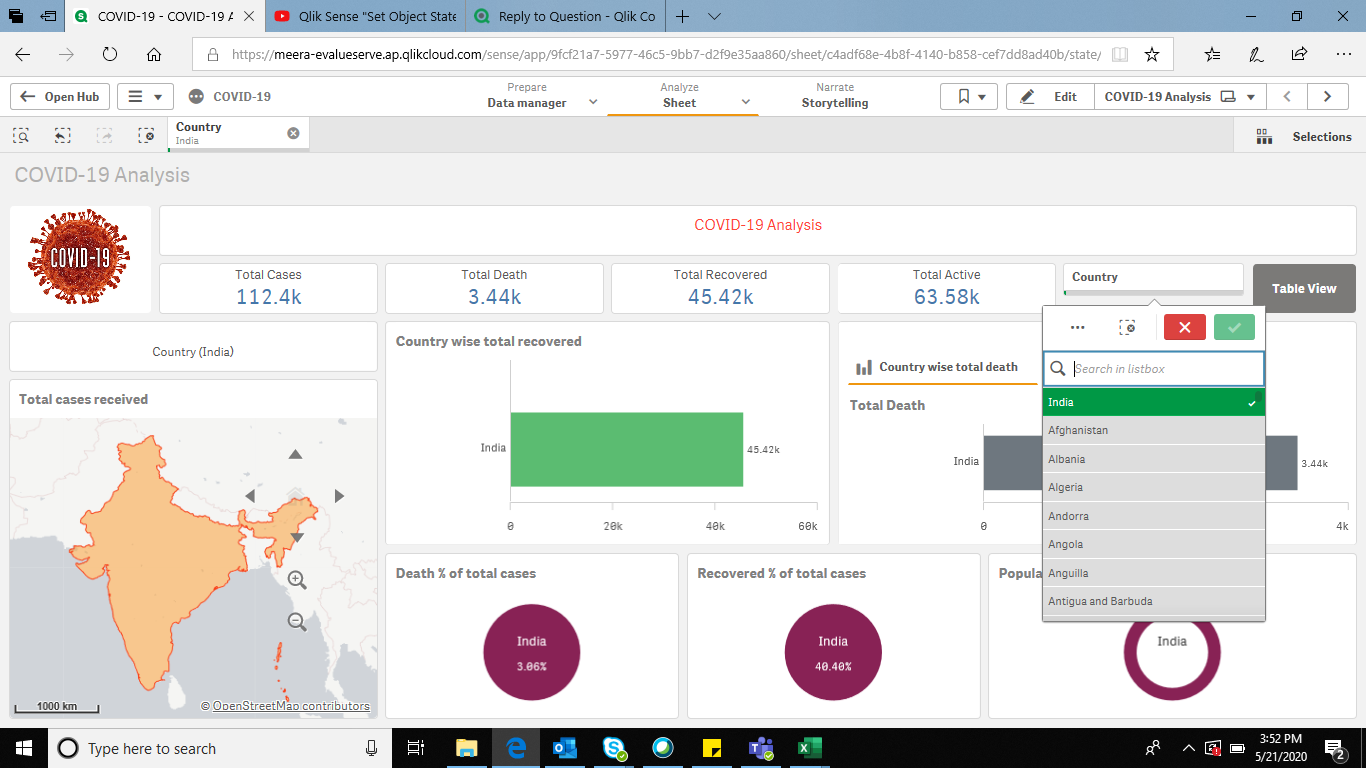The image size is (1366, 768).
Task: Confirm listbox selection with green checkmark
Action: pos(1233,327)
